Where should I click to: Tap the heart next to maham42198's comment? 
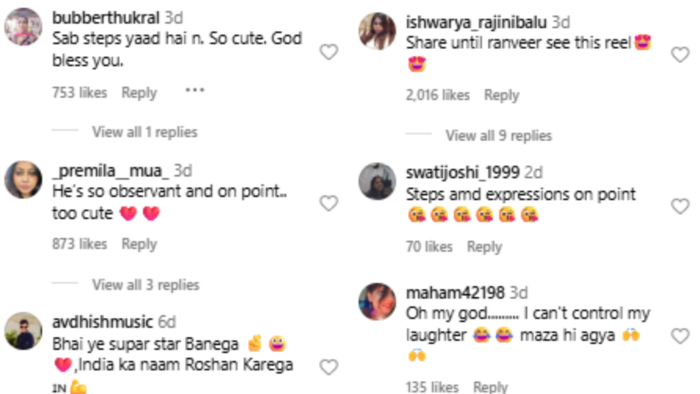pos(680,336)
